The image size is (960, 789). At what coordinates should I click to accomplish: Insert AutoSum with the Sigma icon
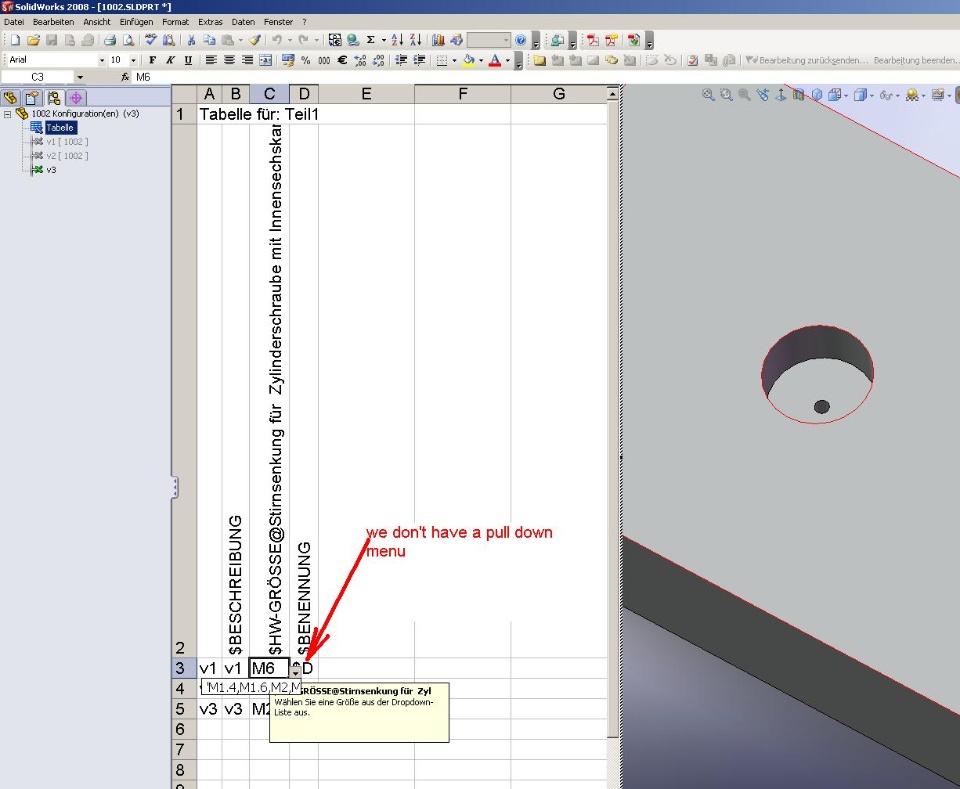tap(370, 40)
